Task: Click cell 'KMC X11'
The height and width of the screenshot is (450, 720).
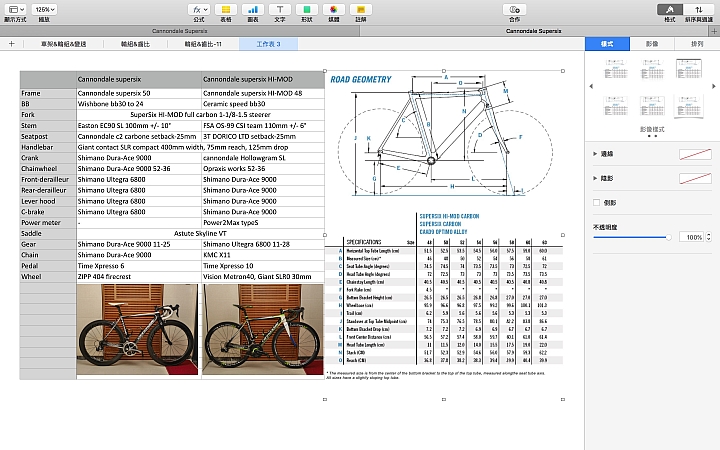Action: (x=263, y=255)
